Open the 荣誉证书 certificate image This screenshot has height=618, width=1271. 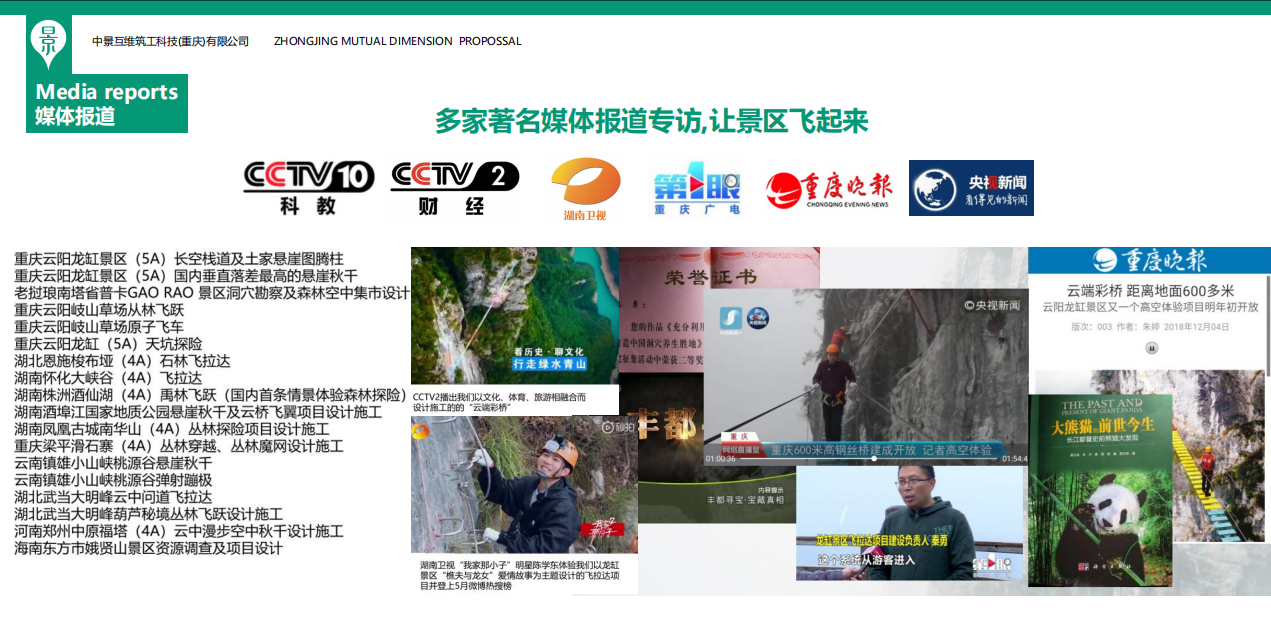click(x=660, y=310)
